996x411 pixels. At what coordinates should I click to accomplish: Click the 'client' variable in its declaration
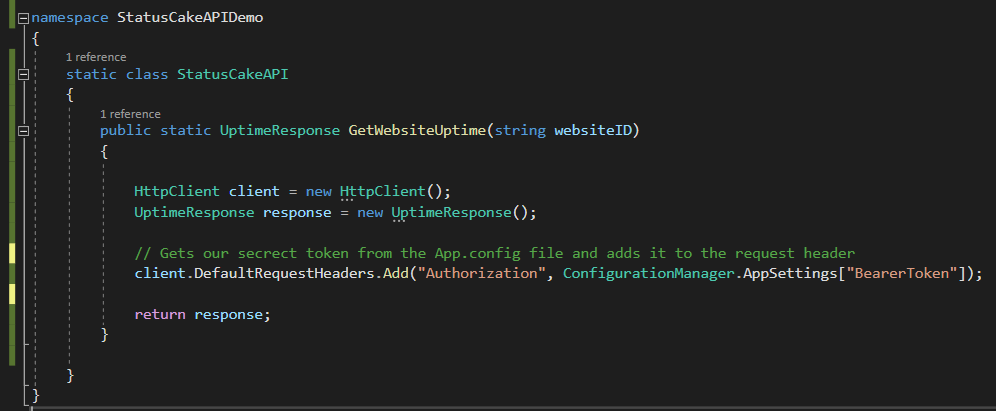[x=253, y=191]
